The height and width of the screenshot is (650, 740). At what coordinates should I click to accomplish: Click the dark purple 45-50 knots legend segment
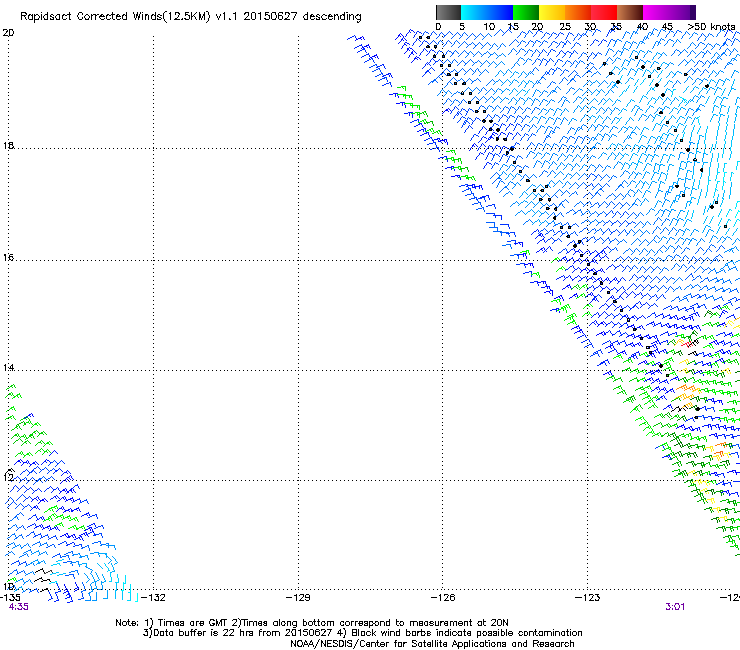[682, 12]
